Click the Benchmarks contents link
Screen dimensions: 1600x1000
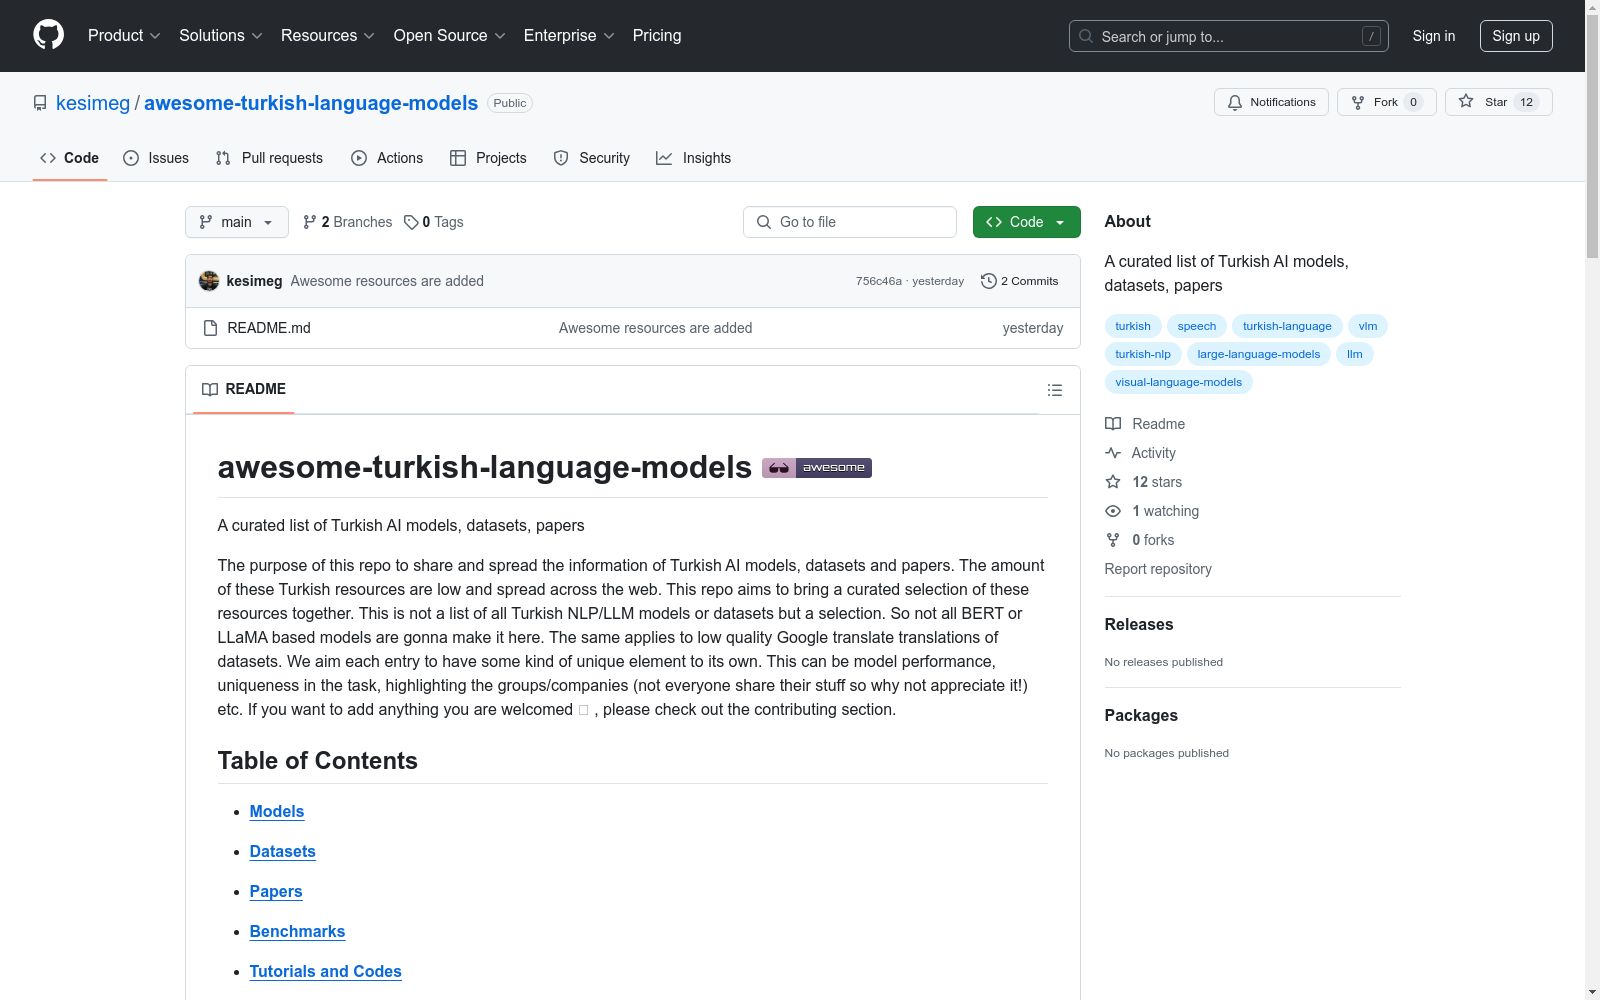297,932
